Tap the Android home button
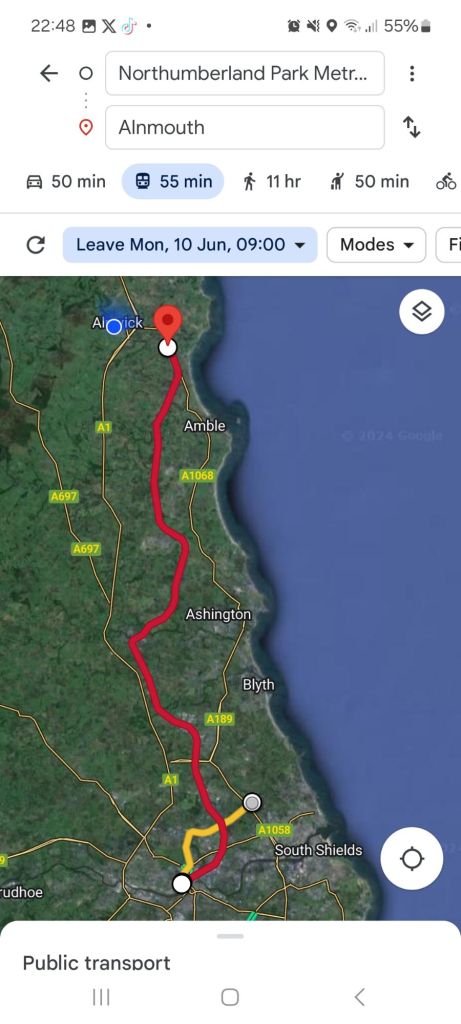 coord(230,997)
